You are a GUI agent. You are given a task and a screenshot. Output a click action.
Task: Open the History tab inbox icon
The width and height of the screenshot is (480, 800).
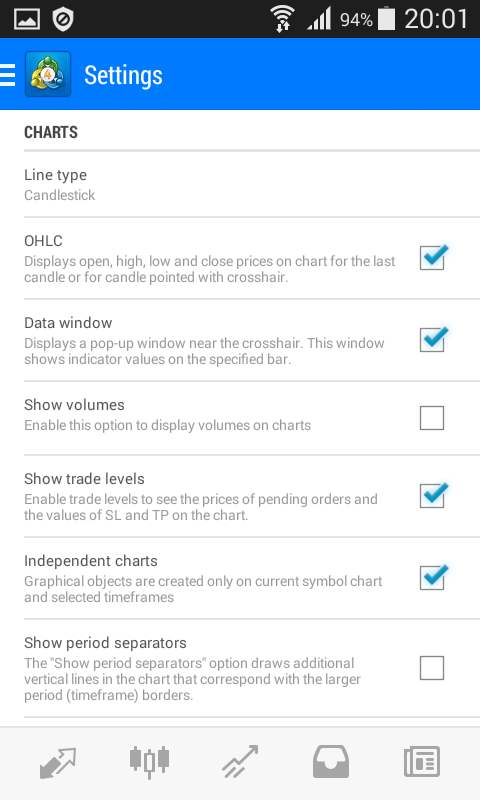(331, 762)
